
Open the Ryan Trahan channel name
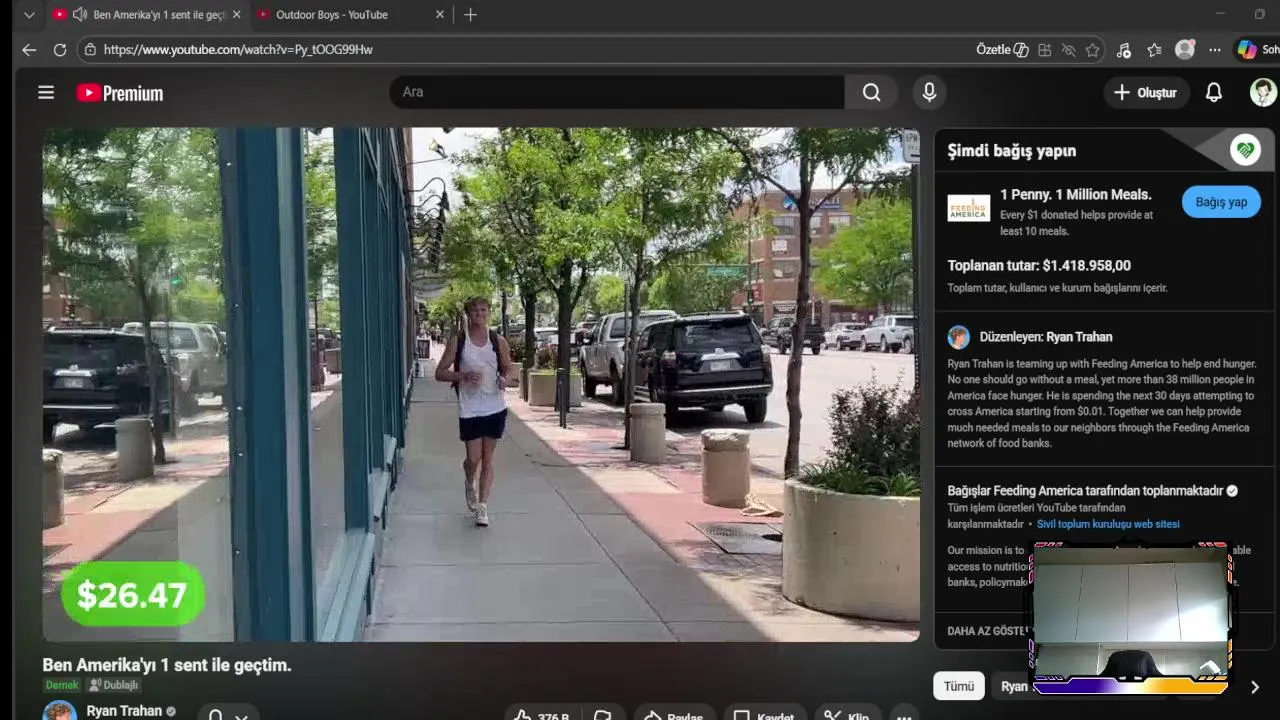[124, 711]
